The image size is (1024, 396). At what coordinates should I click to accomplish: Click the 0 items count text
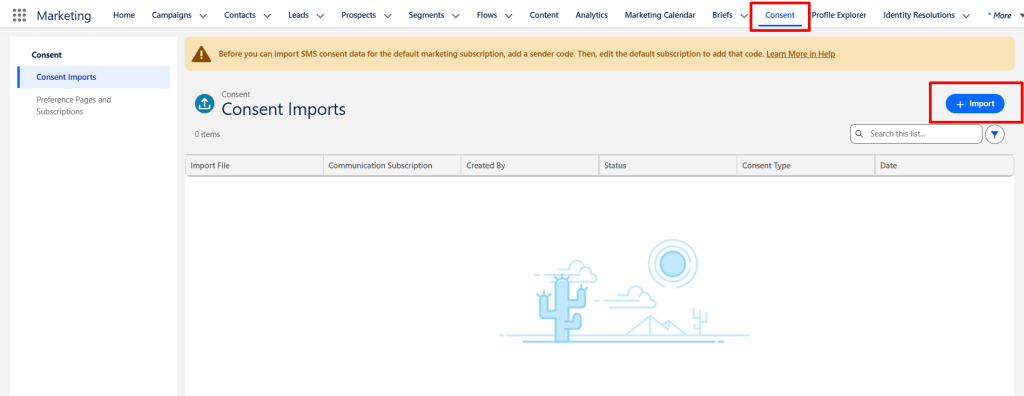(x=207, y=134)
